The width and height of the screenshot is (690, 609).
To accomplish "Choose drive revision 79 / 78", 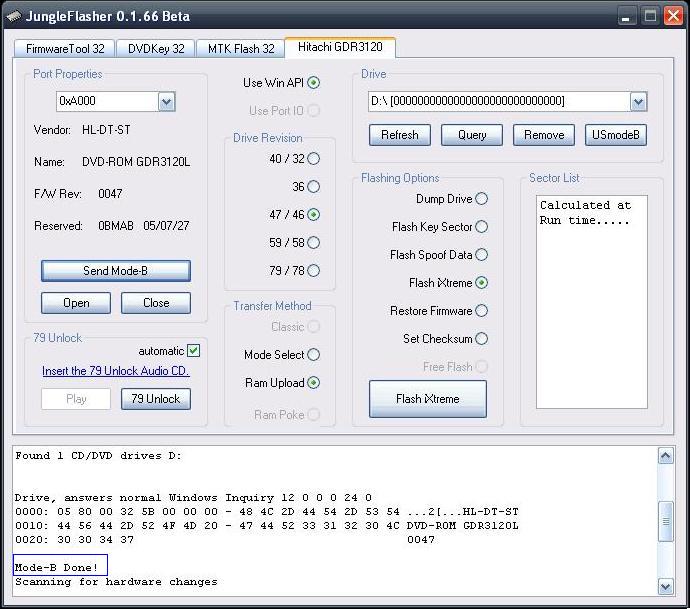I will coord(314,271).
